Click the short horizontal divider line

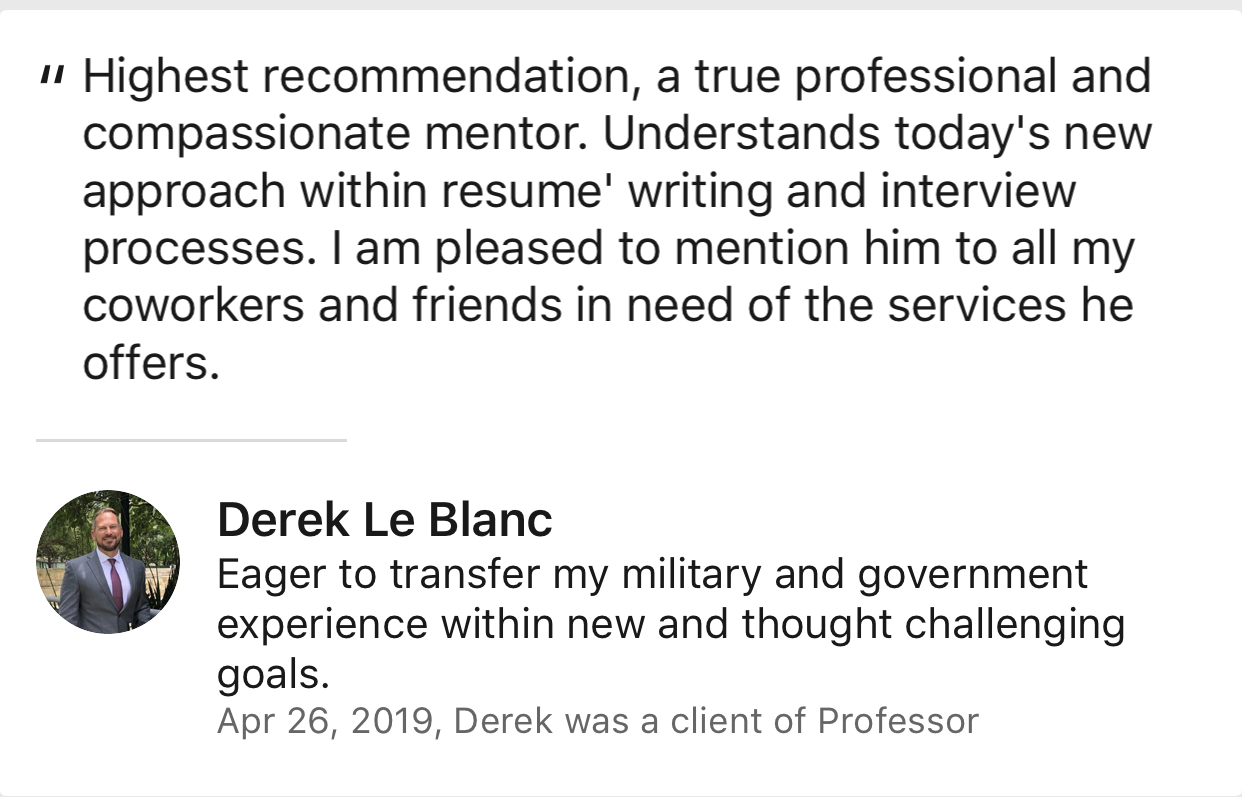click(x=191, y=439)
